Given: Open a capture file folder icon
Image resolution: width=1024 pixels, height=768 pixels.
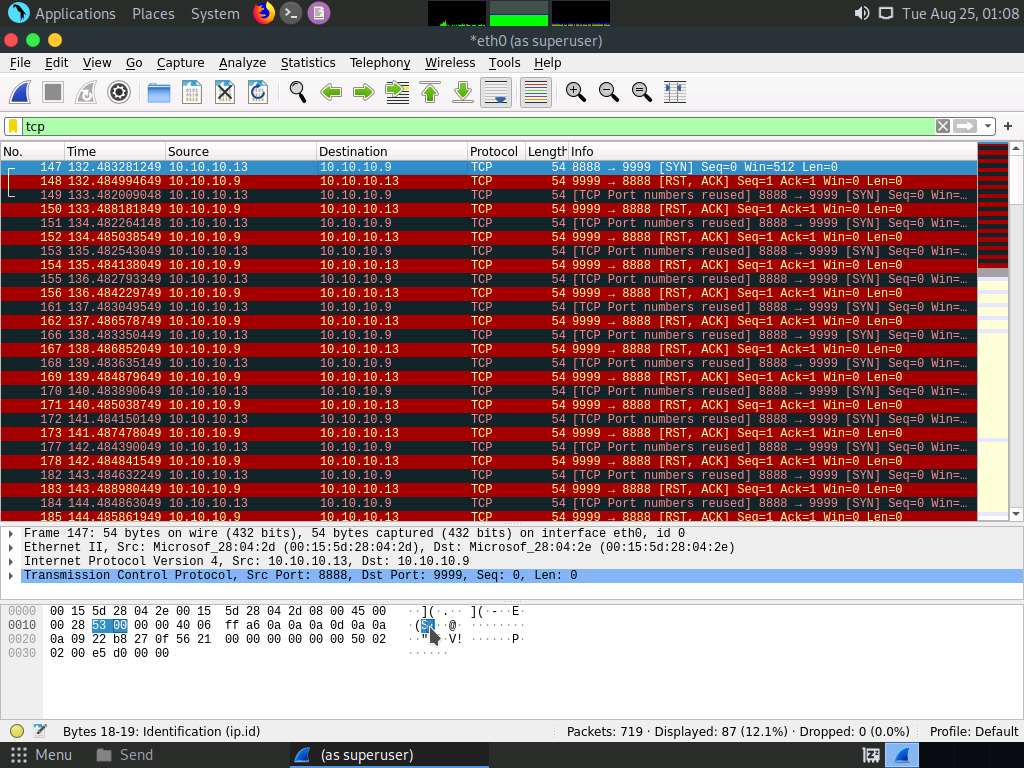Looking at the screenshot, I should pos(159,92).
